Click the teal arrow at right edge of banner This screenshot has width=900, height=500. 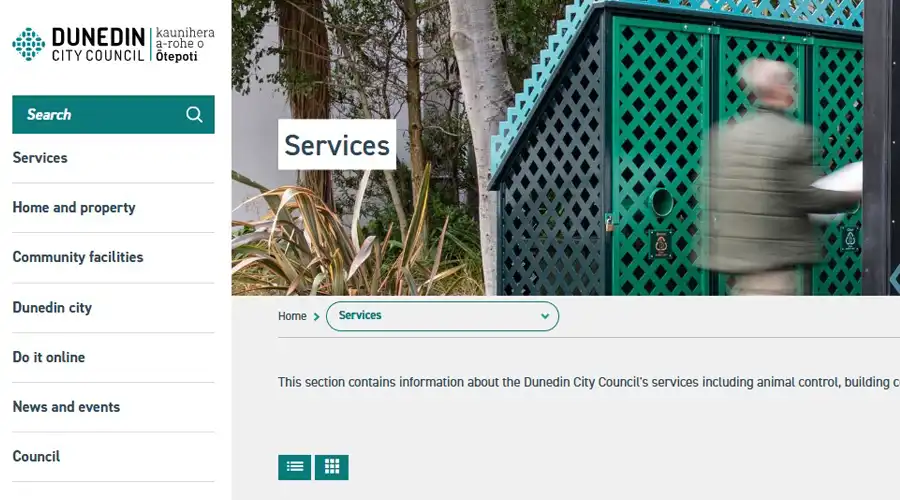[895, 278]
